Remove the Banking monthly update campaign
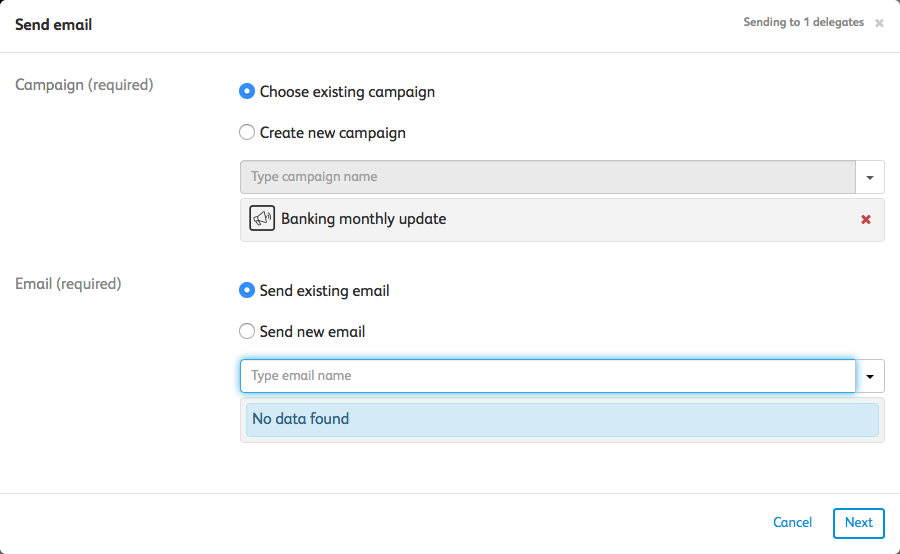 coord(866,219)
